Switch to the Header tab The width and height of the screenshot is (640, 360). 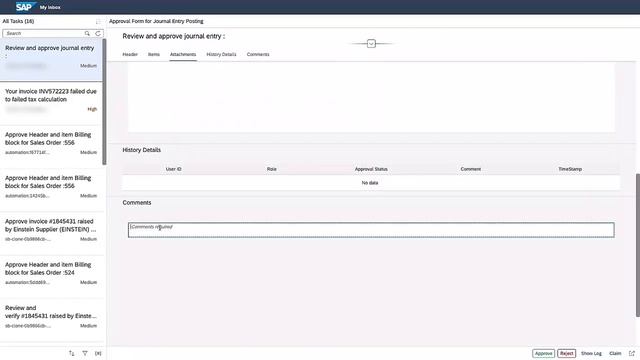pos(130,54)
